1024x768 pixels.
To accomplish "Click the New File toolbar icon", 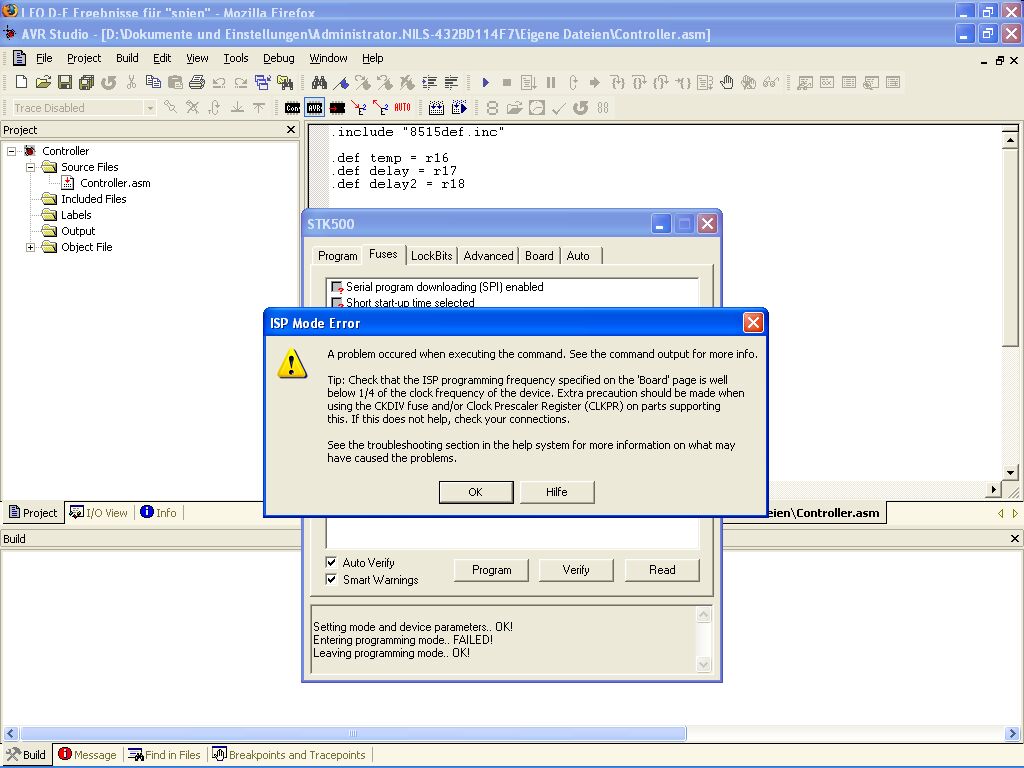I will point(21,82).
